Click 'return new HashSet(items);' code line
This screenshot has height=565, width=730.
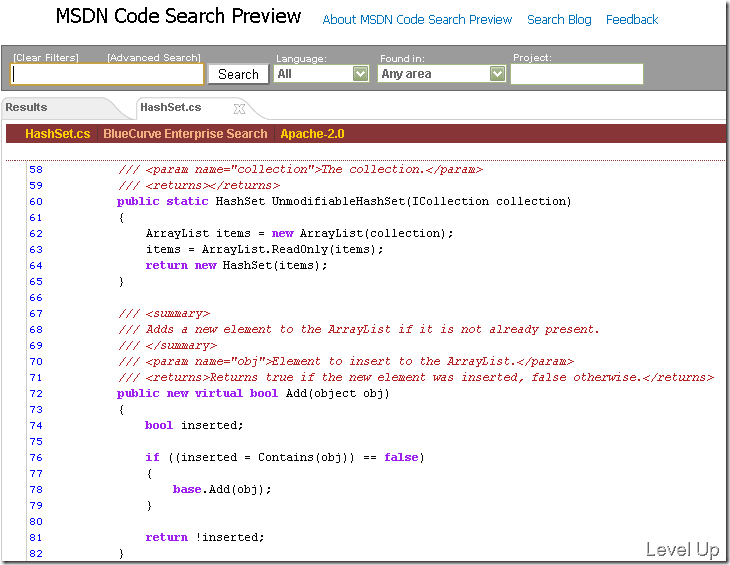237,265
